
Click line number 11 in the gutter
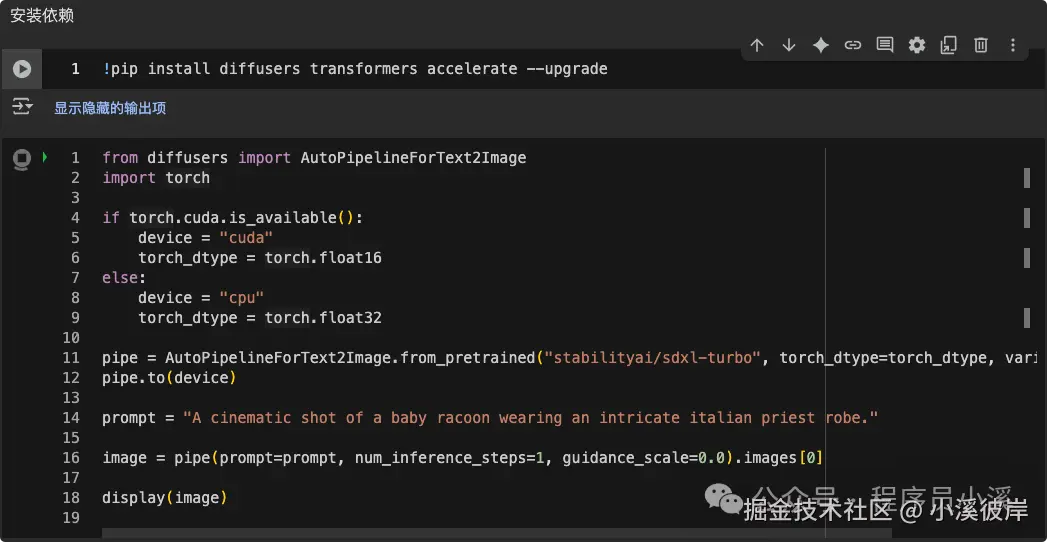71,358
